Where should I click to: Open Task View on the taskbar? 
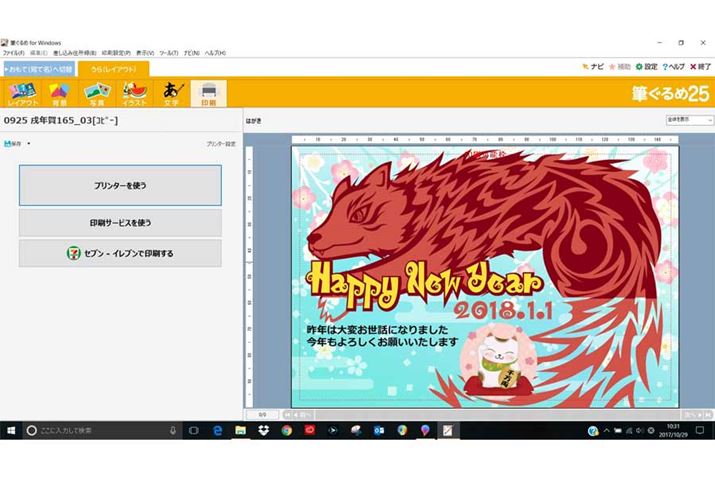tap(194, 430)
